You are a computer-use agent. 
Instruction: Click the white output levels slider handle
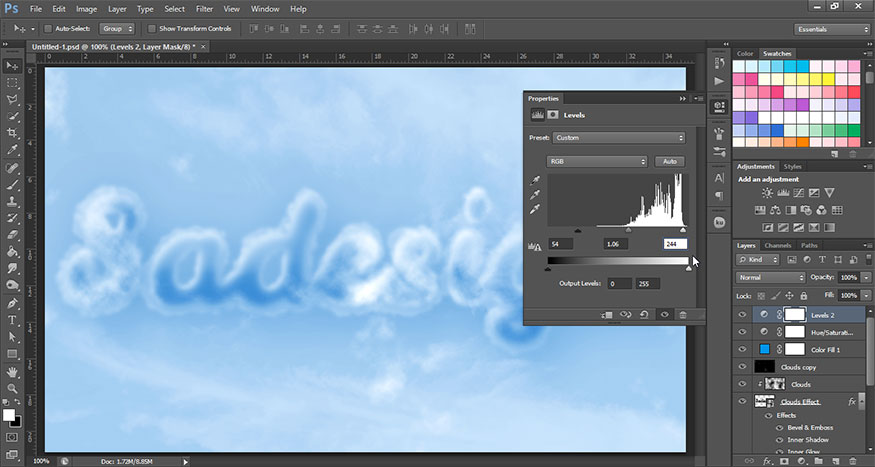coord(688,268)
